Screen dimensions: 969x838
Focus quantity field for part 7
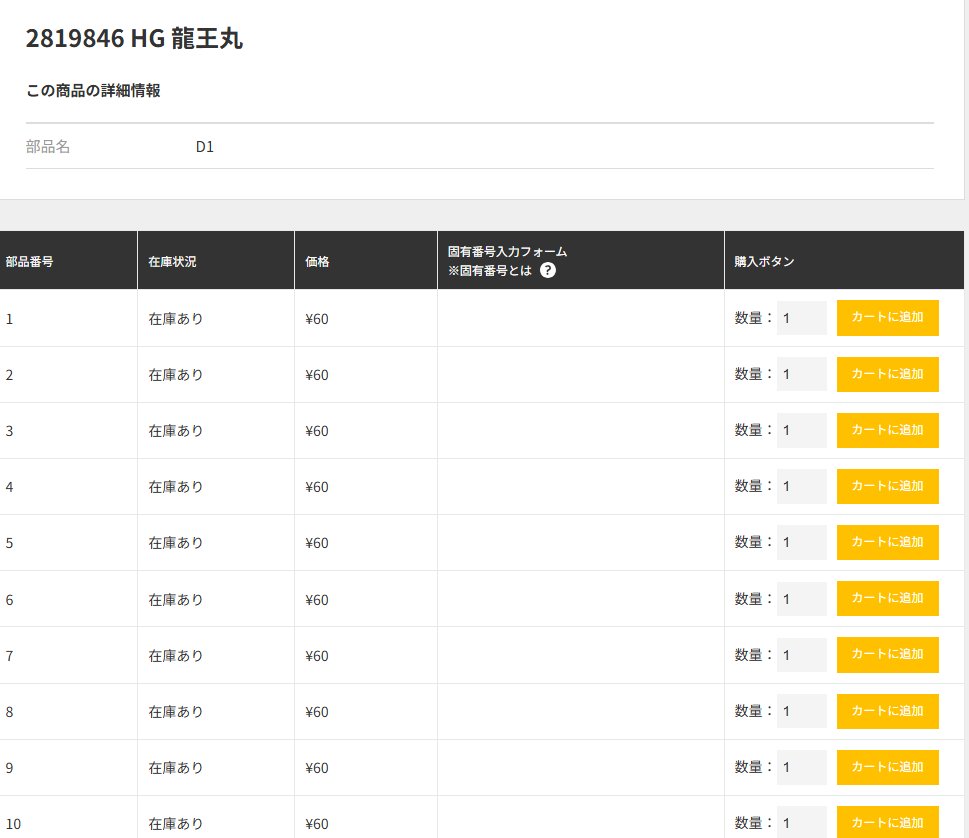point(802,655)
